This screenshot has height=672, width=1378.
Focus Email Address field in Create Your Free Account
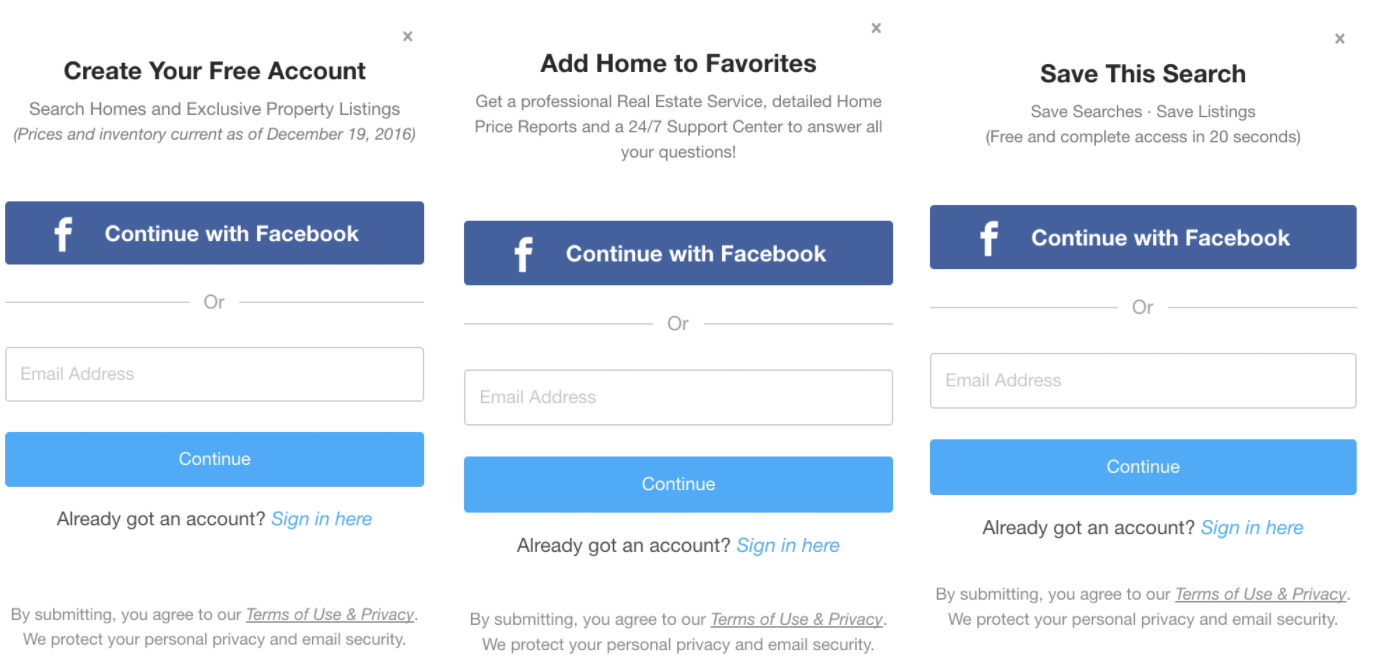pyautogui.click(x=214, y=374)
